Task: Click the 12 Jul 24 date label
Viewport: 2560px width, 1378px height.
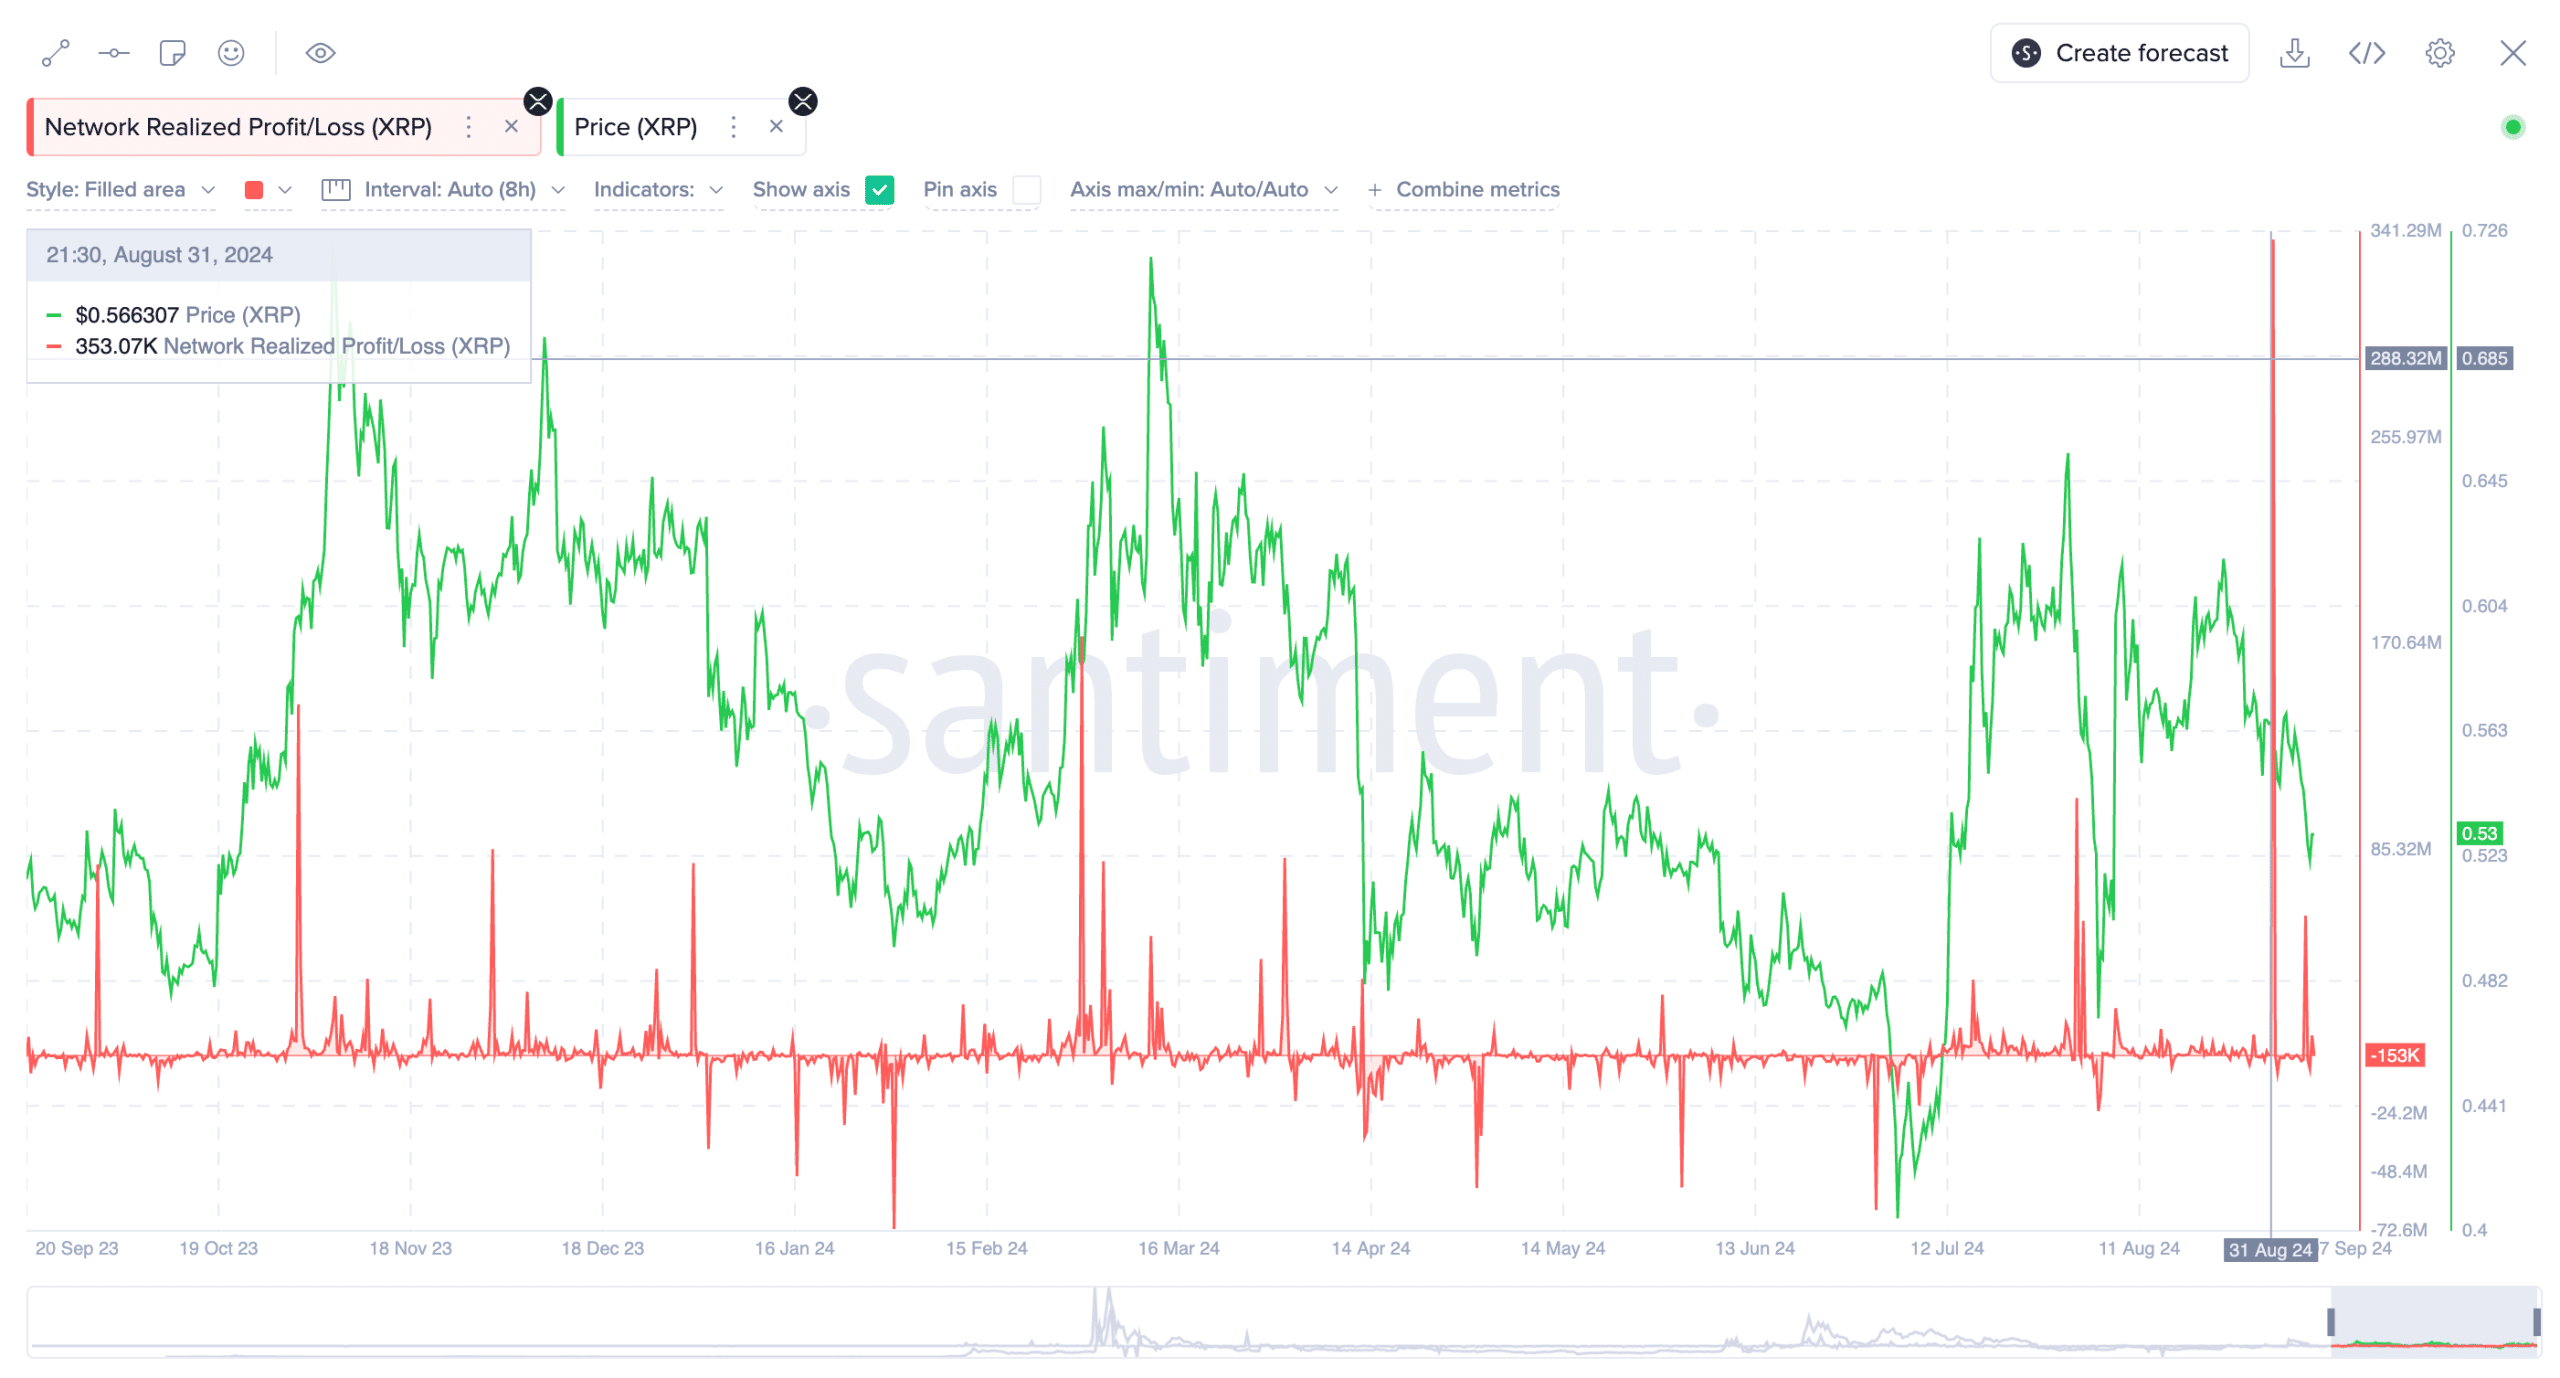Action: coord(1946,1248)
